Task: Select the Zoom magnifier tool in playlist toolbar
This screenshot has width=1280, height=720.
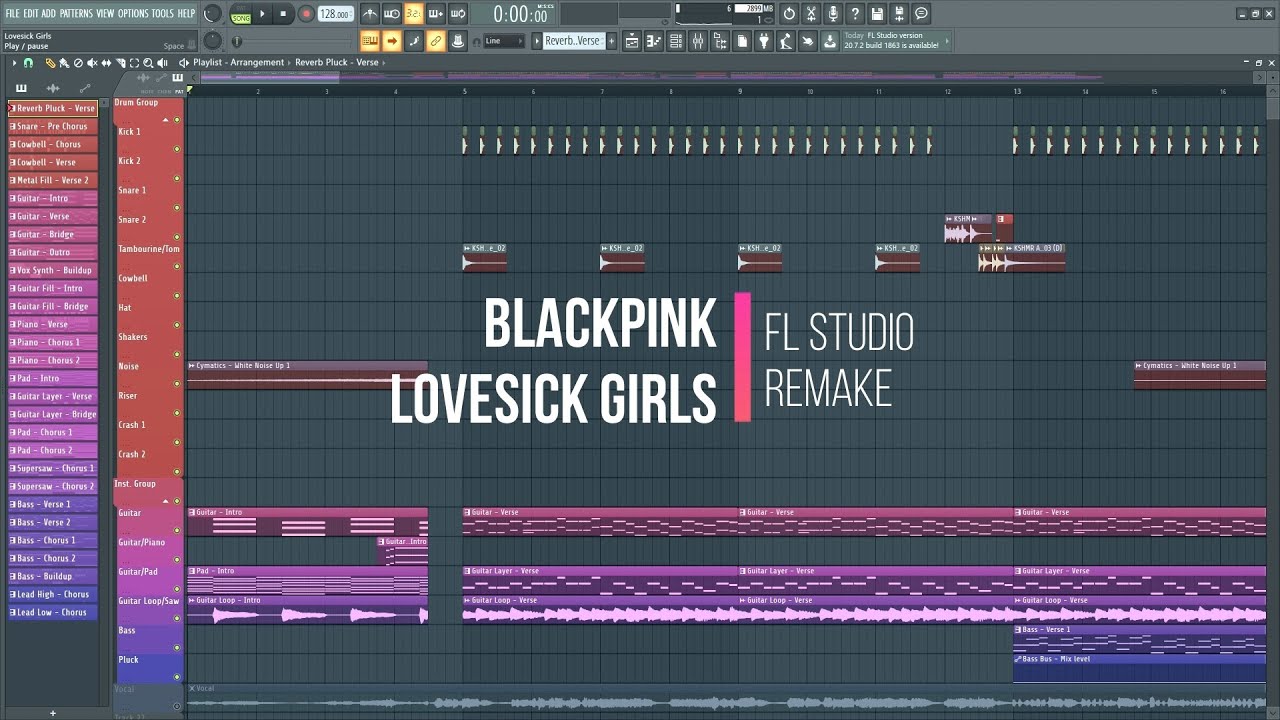Action: point(148,63)
